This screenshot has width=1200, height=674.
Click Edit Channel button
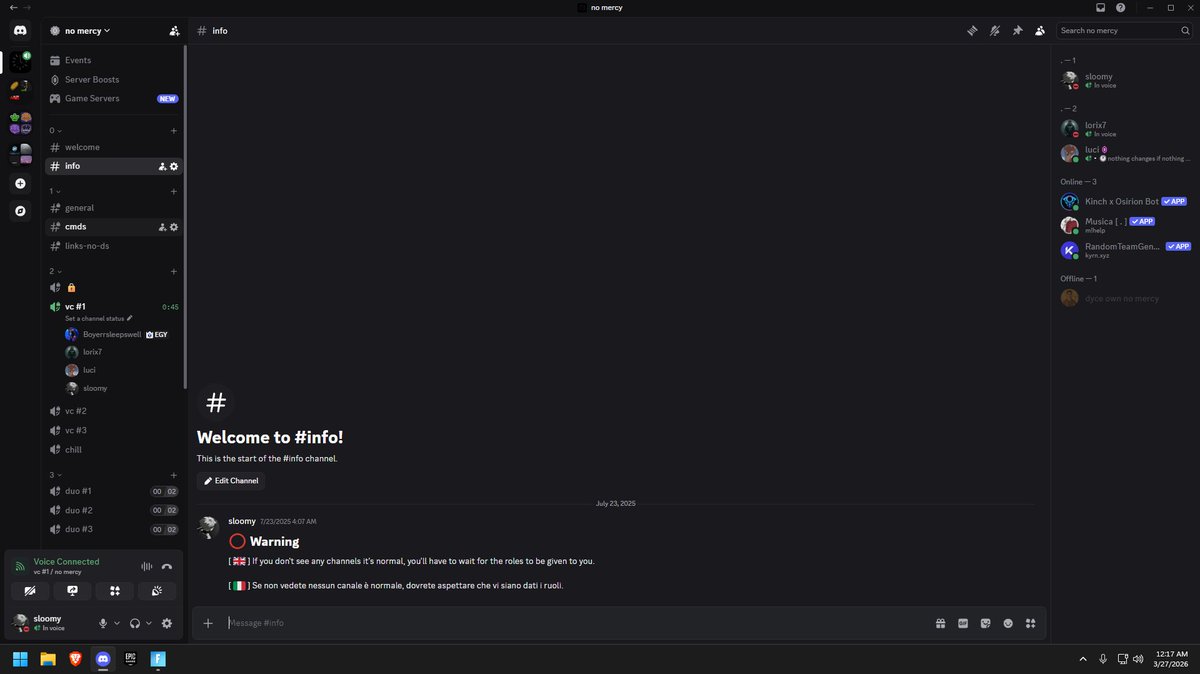point(231,481)
